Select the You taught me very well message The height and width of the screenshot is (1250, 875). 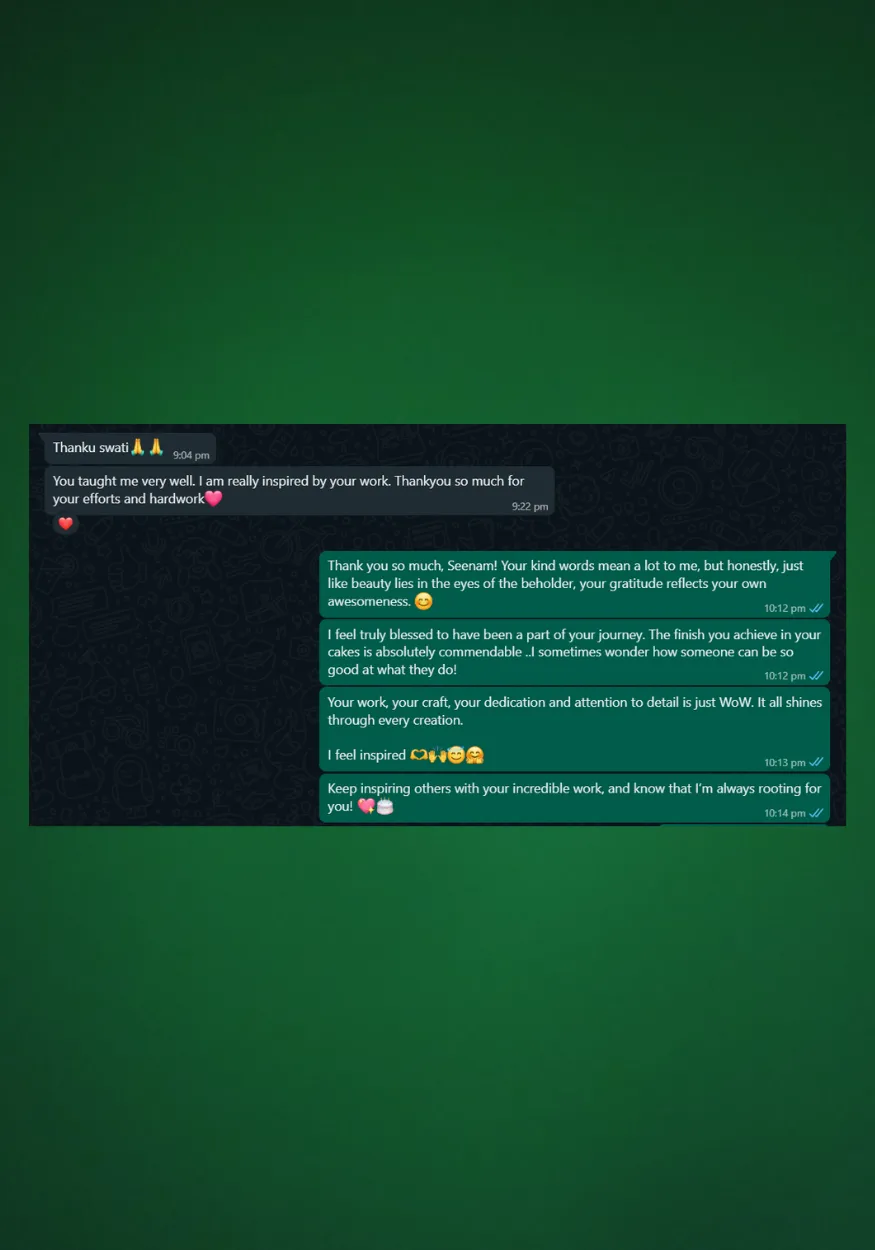(x=300, y=490)
